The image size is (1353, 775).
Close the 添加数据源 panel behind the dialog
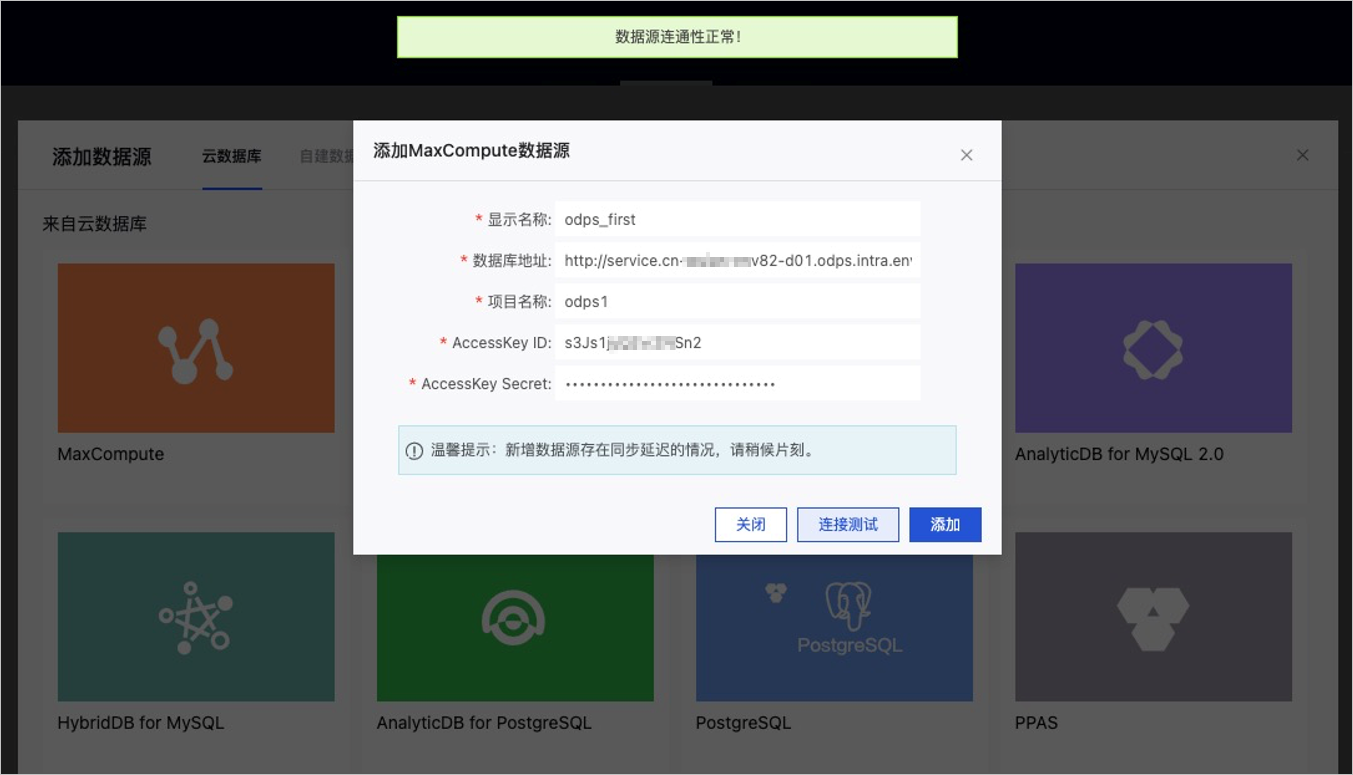(x=1302, y=155)
